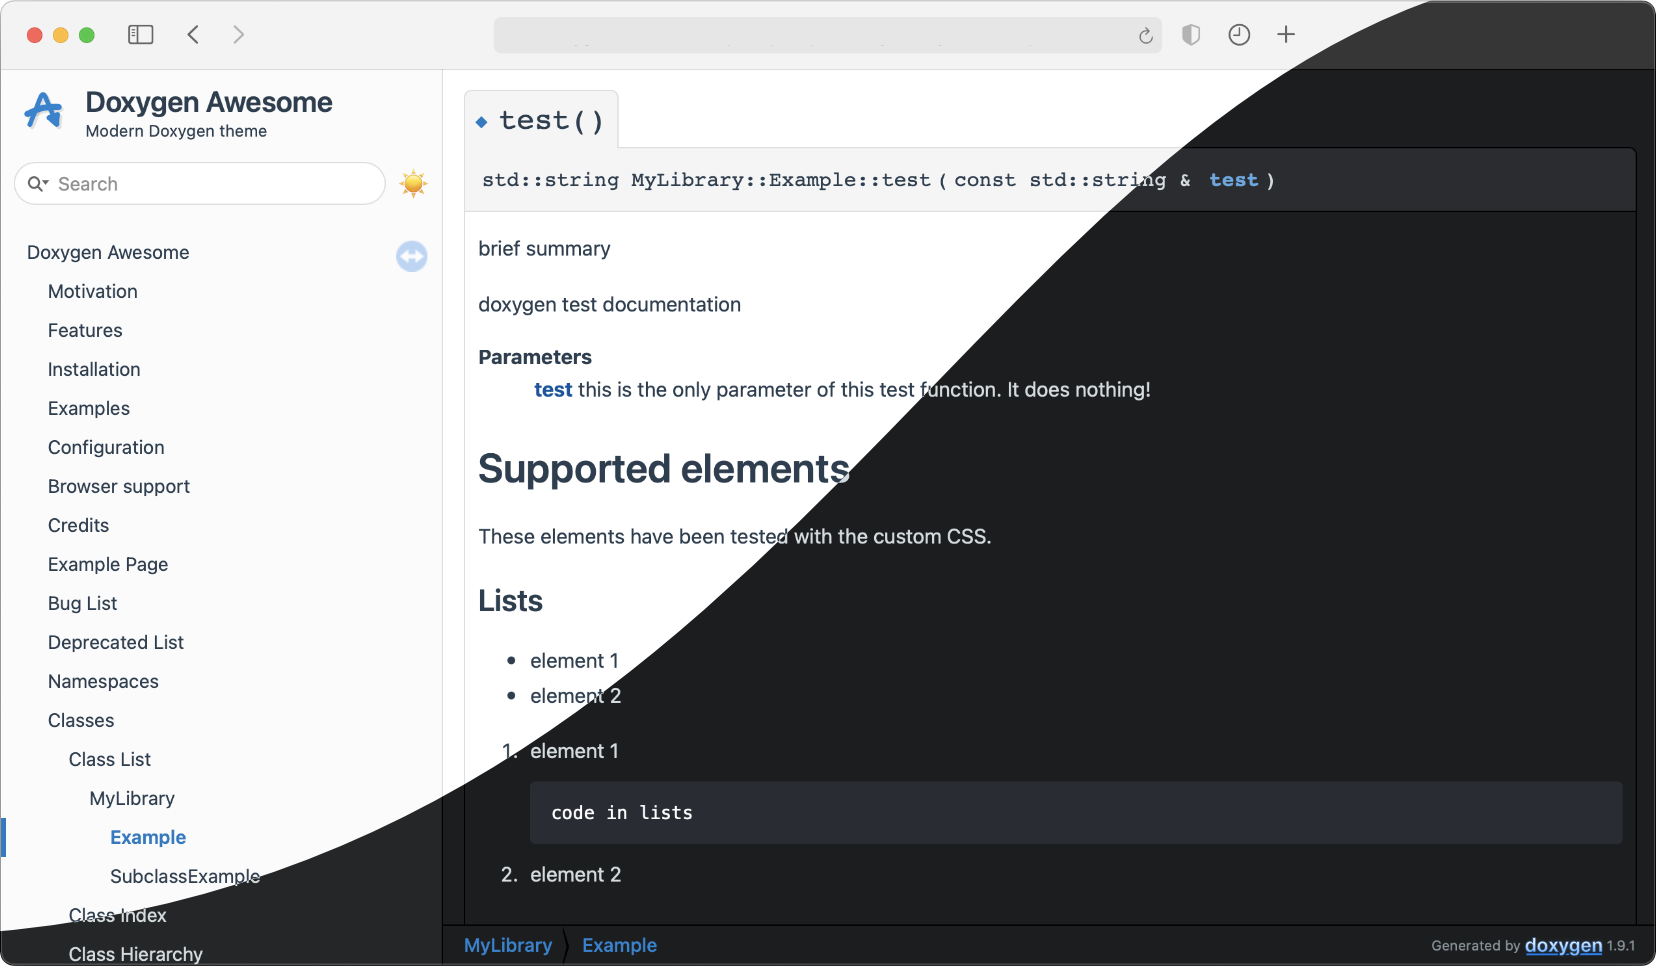
Task: Open the search magnifier dropdown
Action: coord(38,184)
